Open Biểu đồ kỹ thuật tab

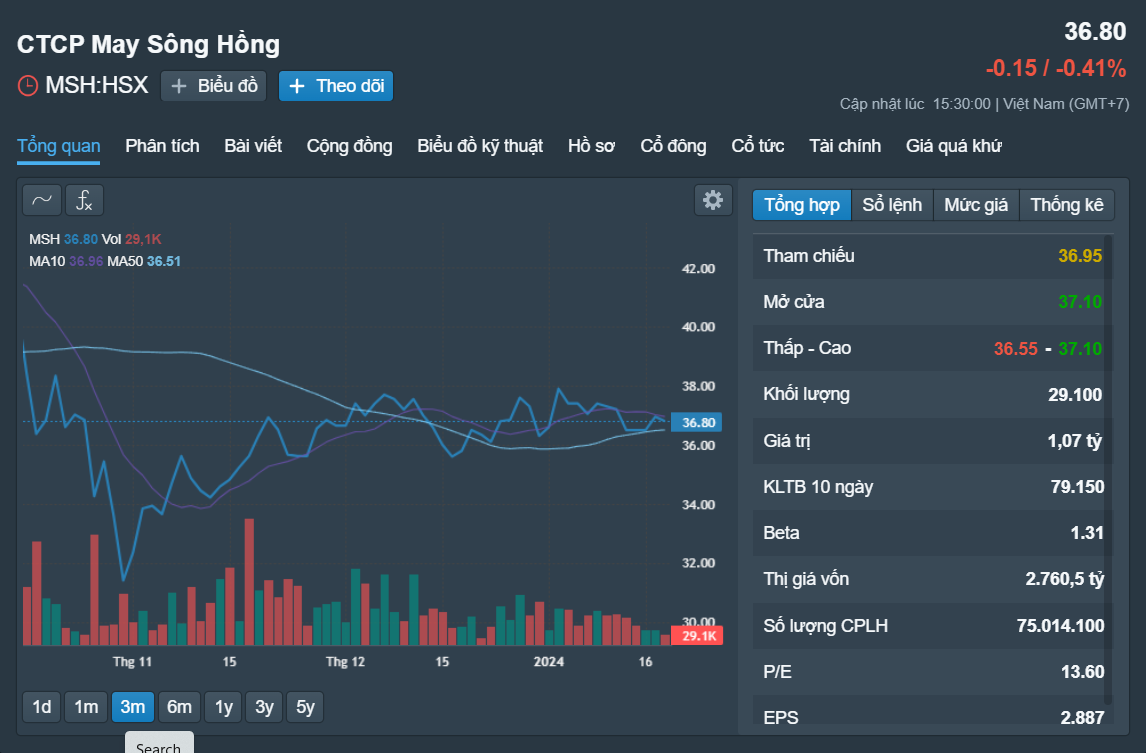pos(480,145)
